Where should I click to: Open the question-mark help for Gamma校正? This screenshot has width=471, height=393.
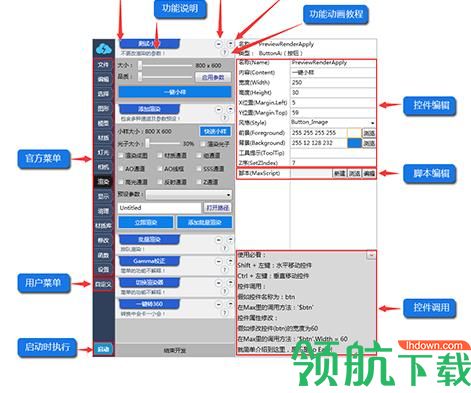(225, 270)
